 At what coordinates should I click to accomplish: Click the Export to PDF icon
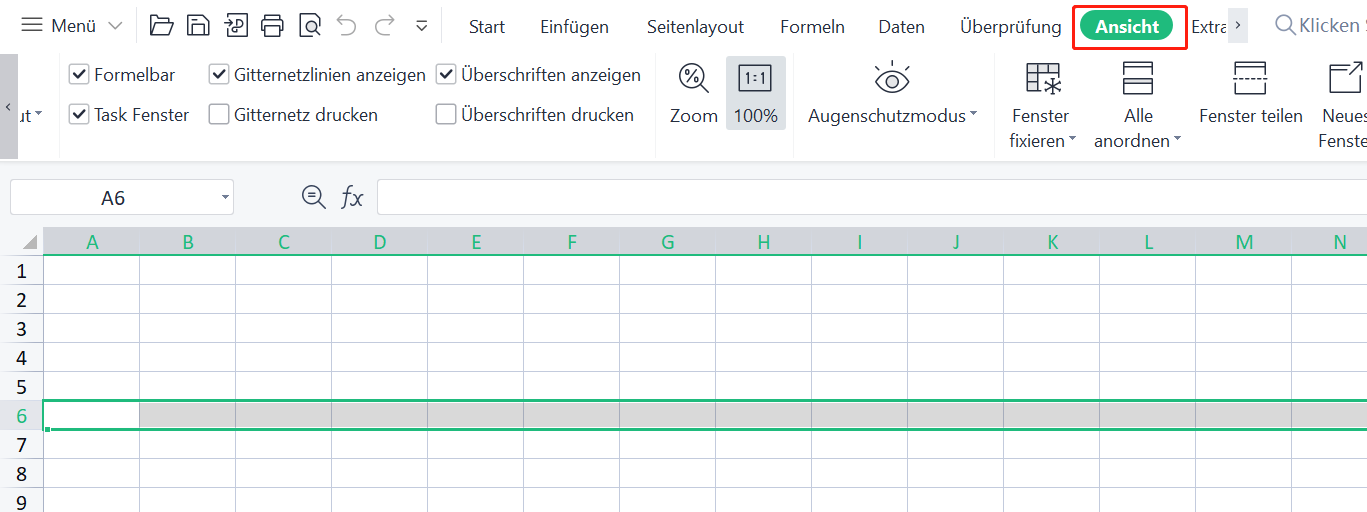tap(236, 26)
